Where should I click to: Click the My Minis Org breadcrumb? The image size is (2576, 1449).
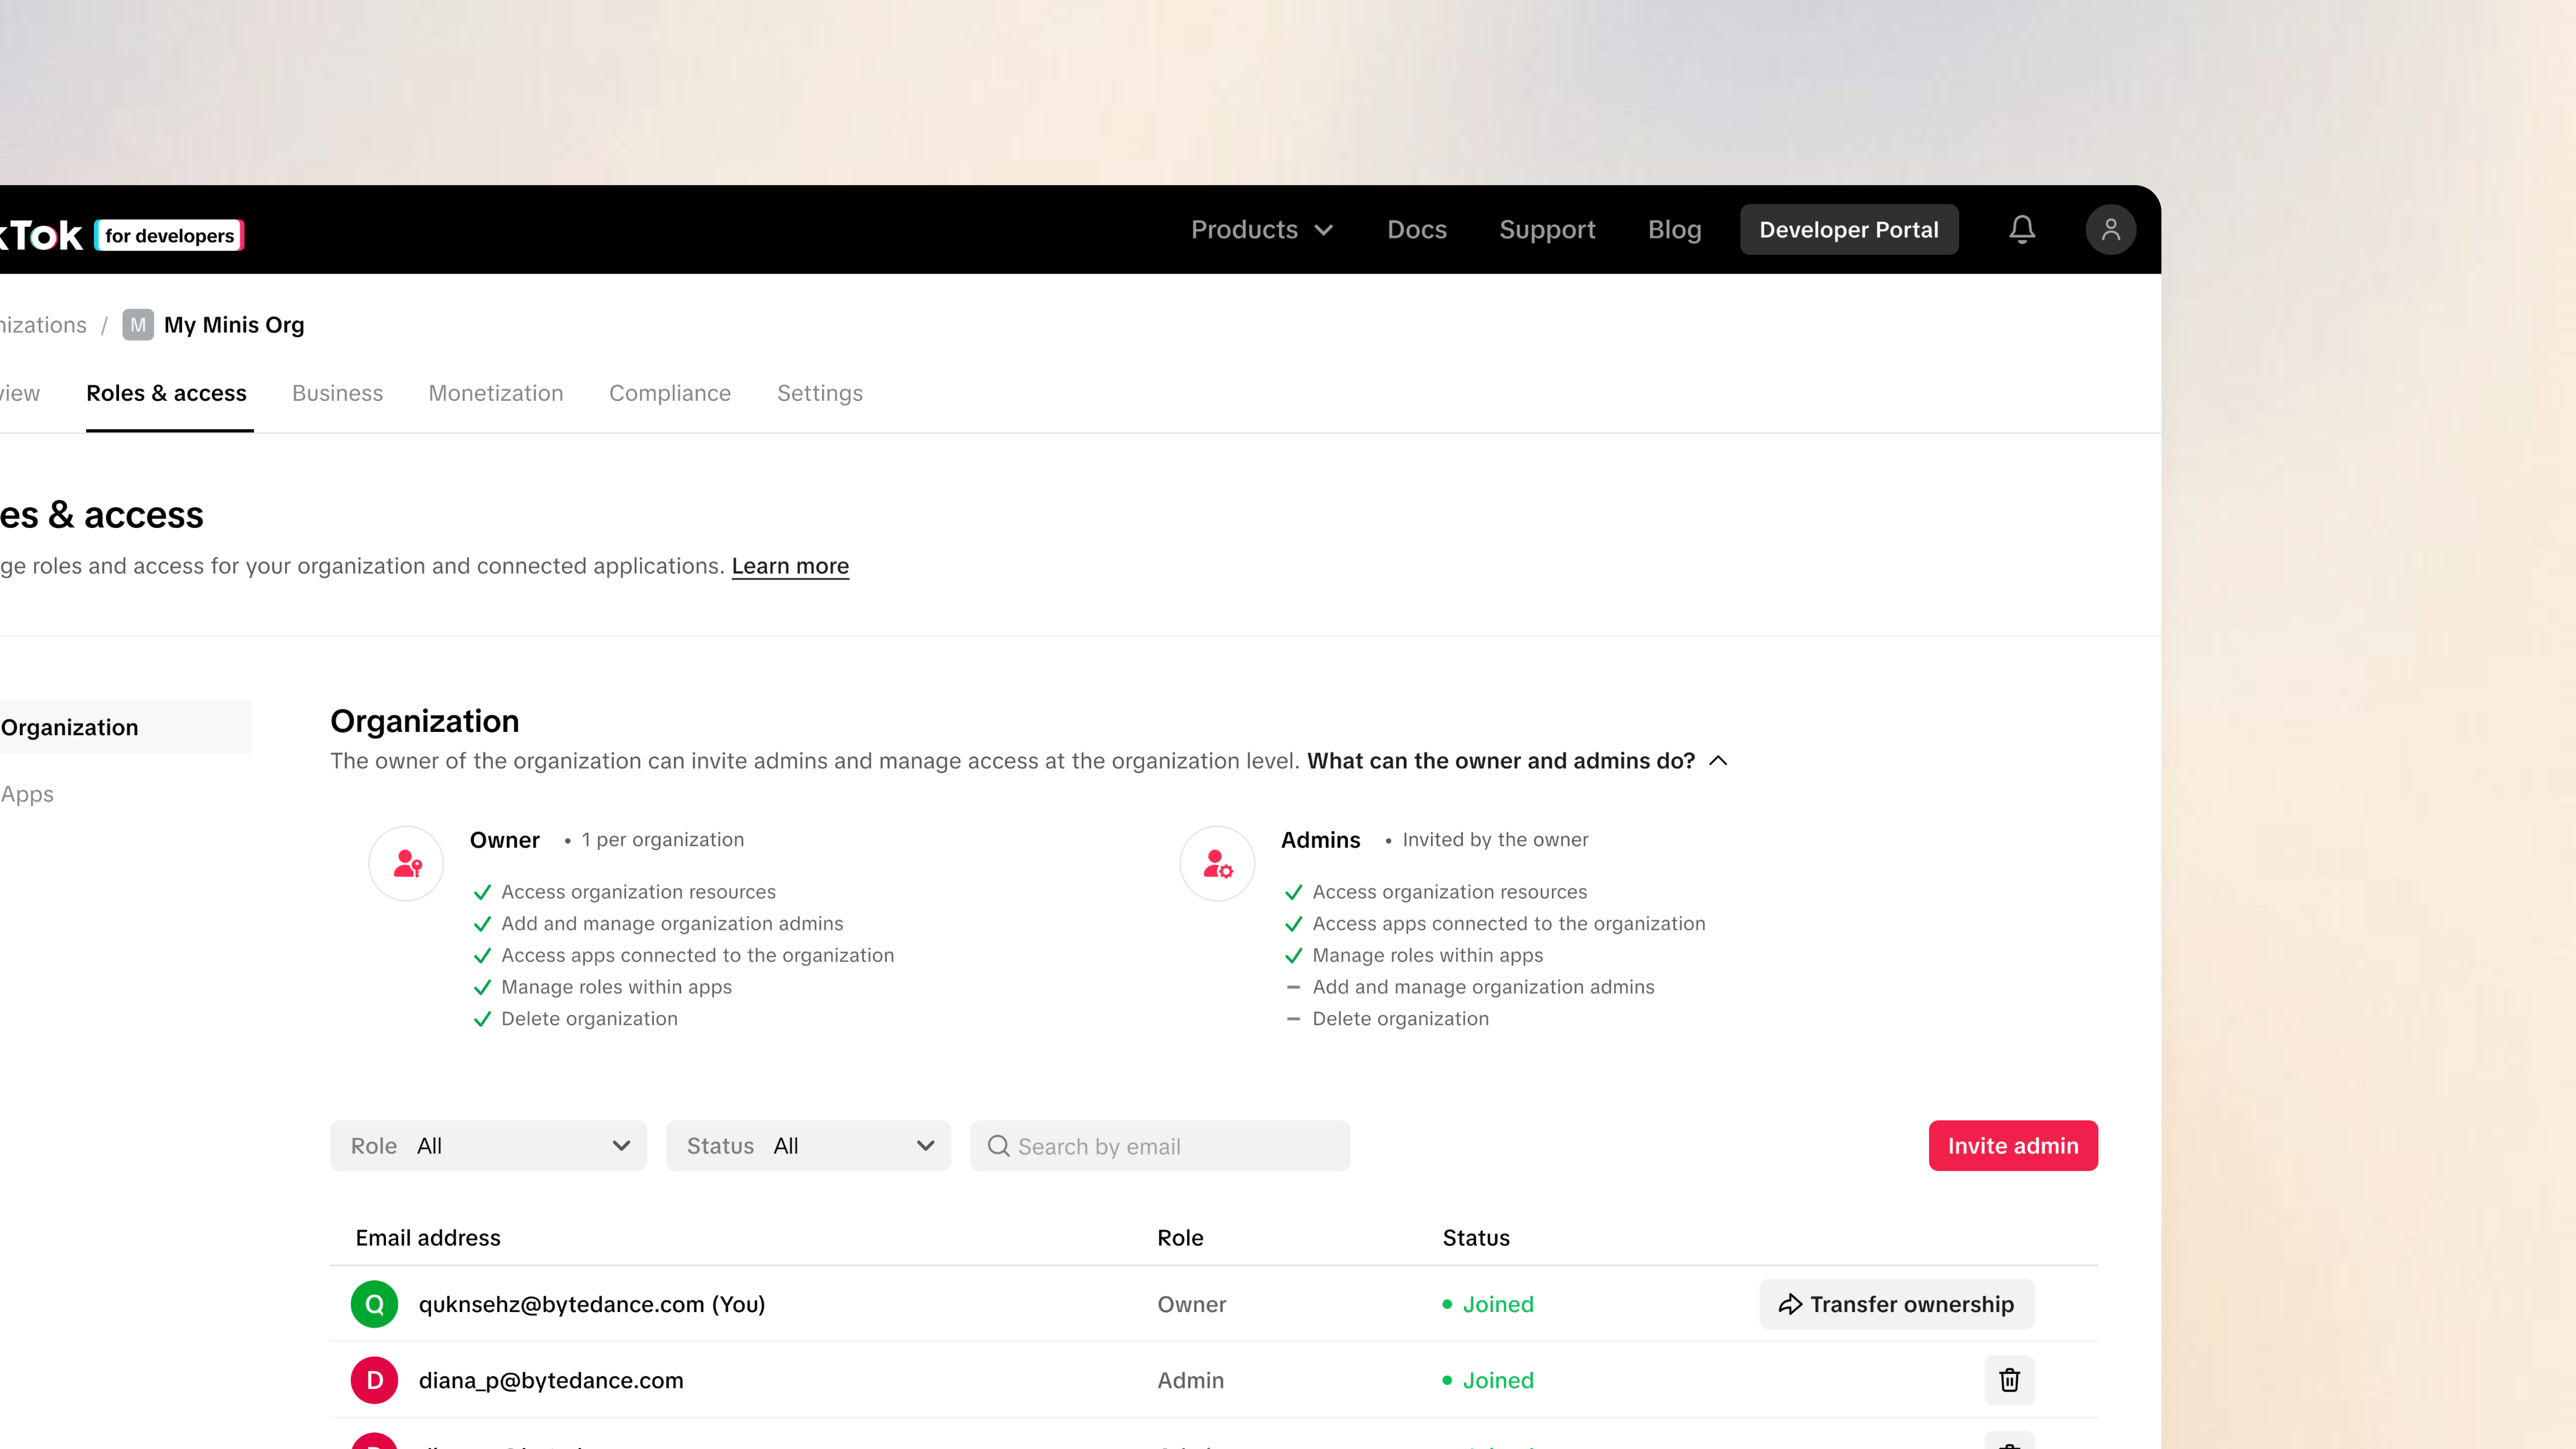click(x=234, y=325)
